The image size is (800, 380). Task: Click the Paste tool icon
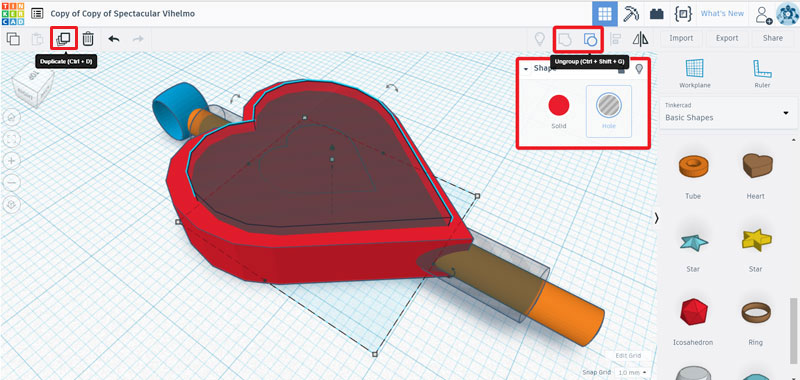click(38, 39)
